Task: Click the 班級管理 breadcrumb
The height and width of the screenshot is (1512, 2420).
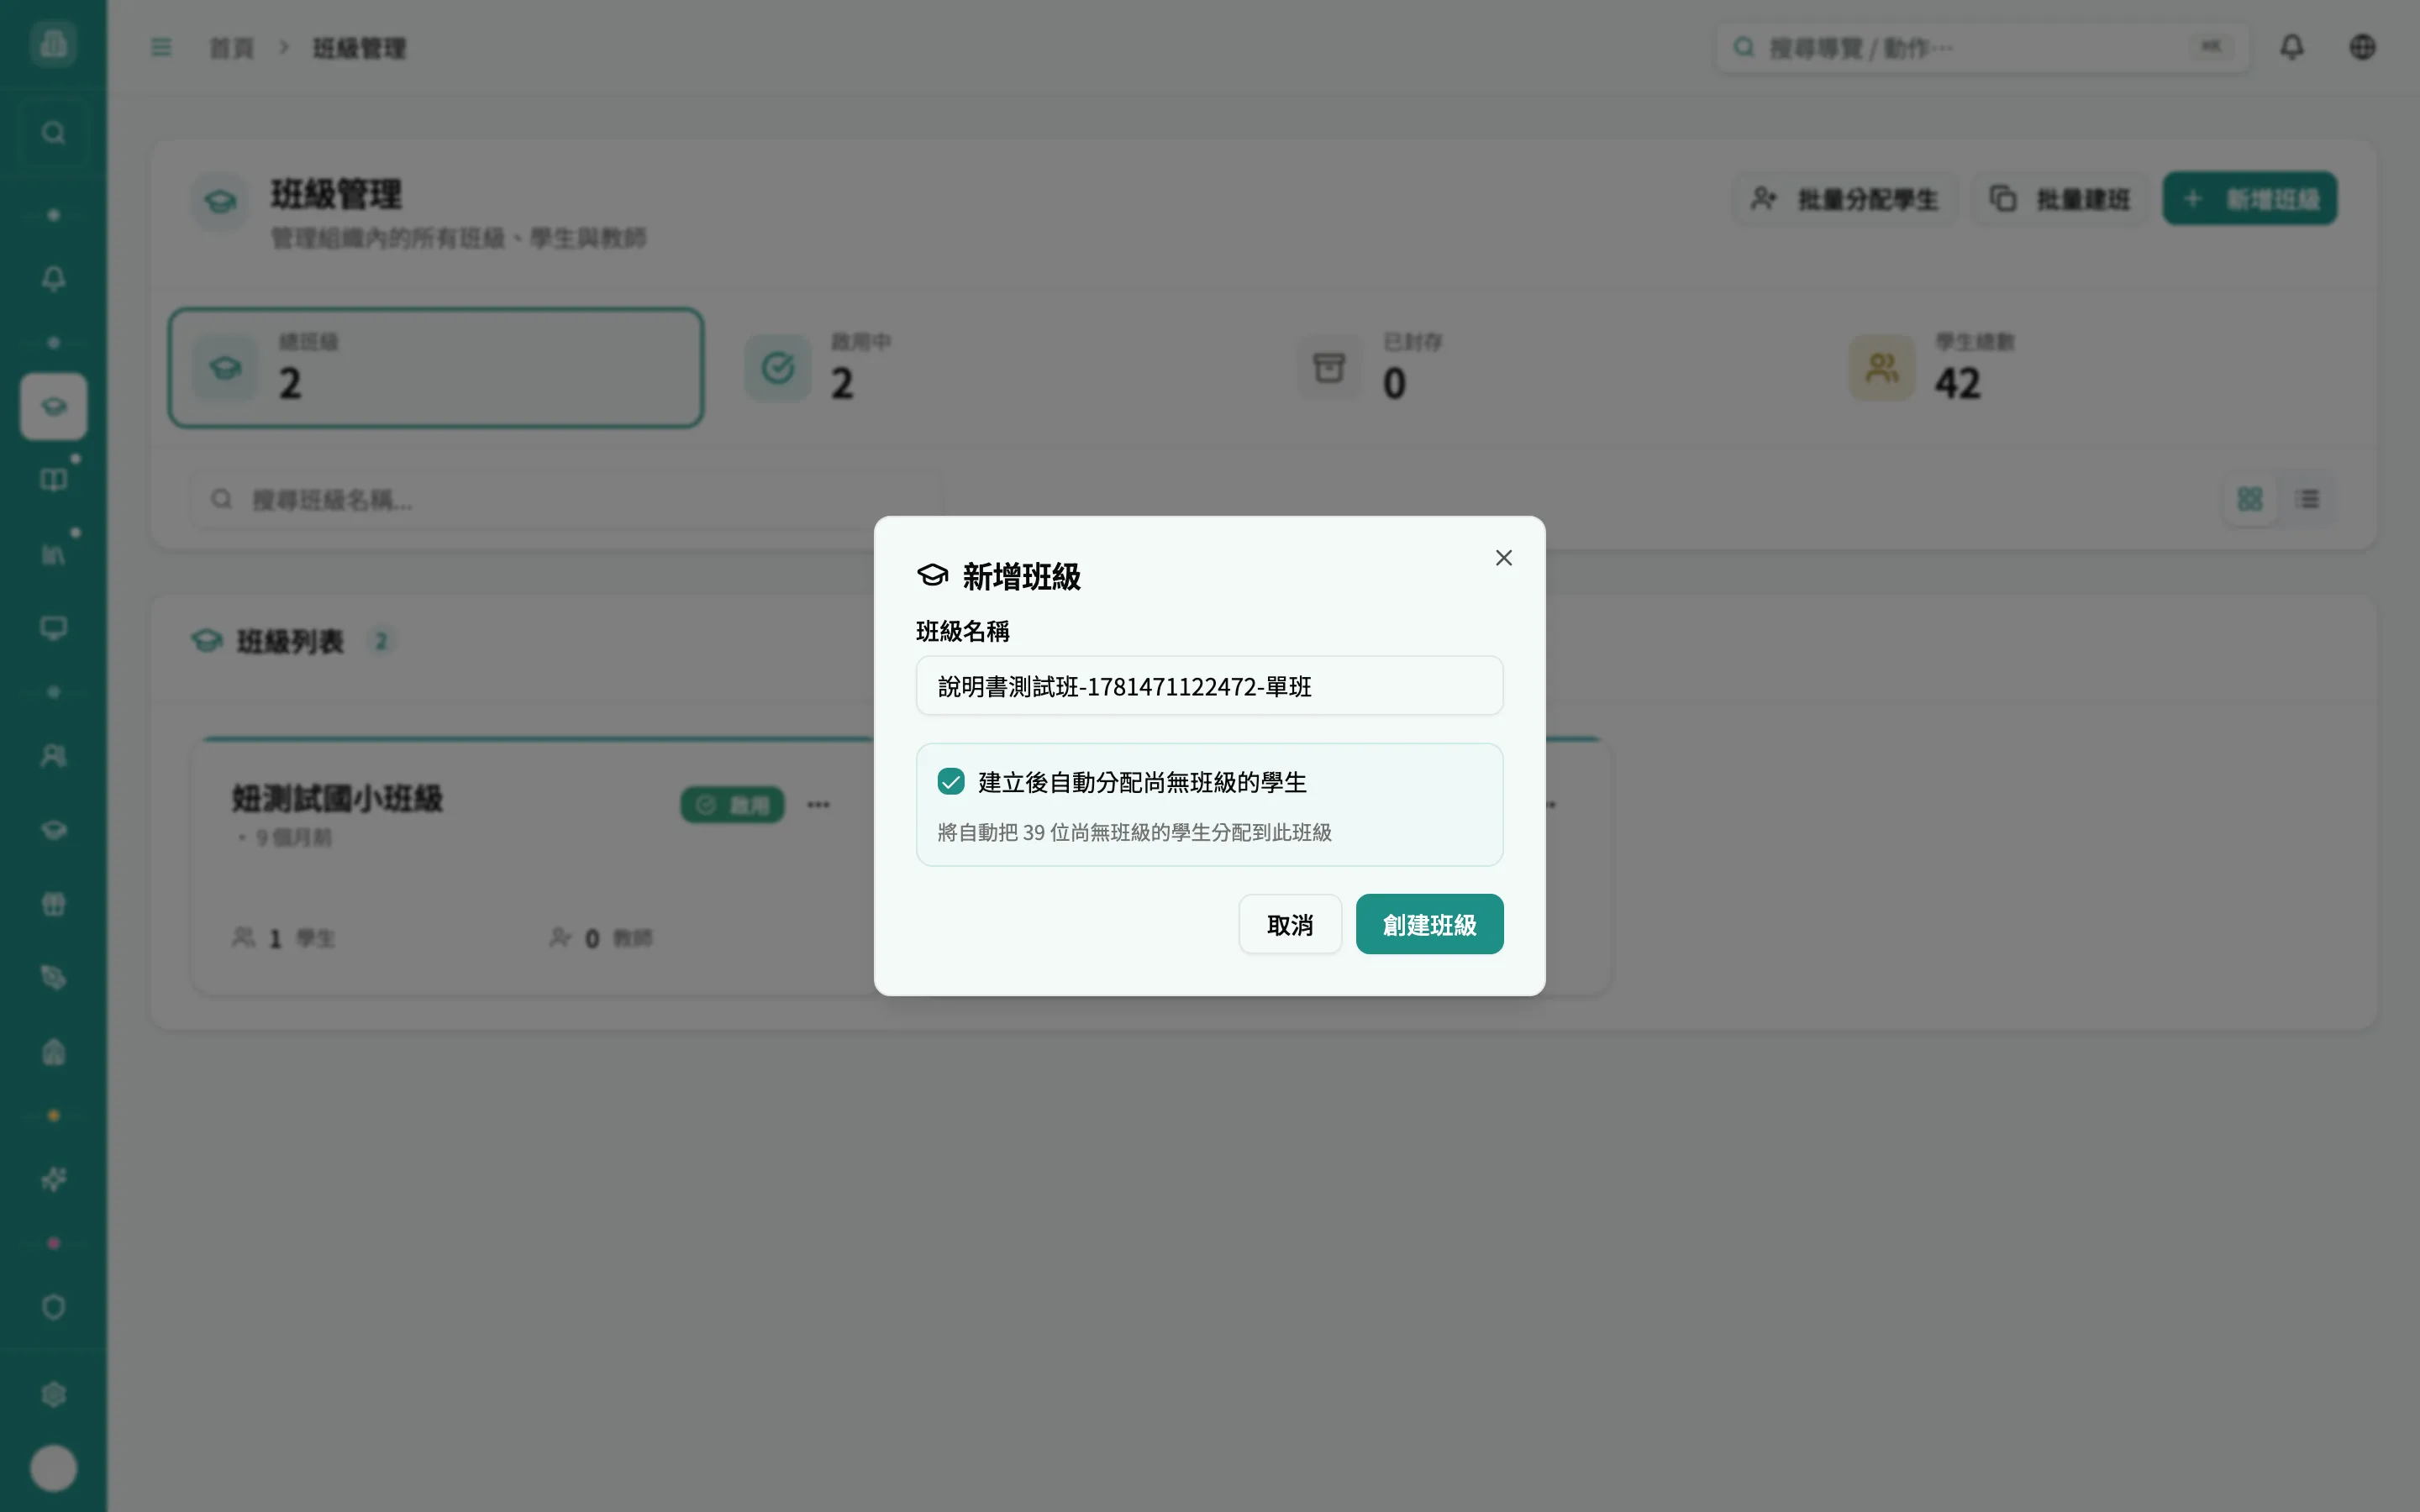Action: [x=359, y=48]
